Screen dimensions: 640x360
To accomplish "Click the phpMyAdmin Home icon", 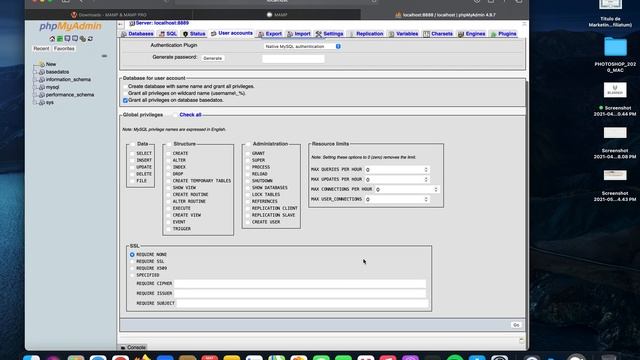I will click(52, 39).
